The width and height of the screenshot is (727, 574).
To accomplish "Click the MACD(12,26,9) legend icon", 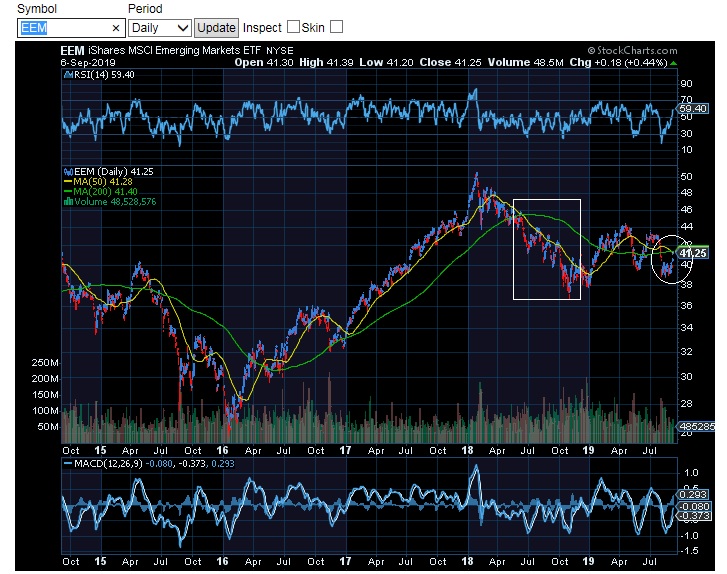I will (x=65, y=463).
